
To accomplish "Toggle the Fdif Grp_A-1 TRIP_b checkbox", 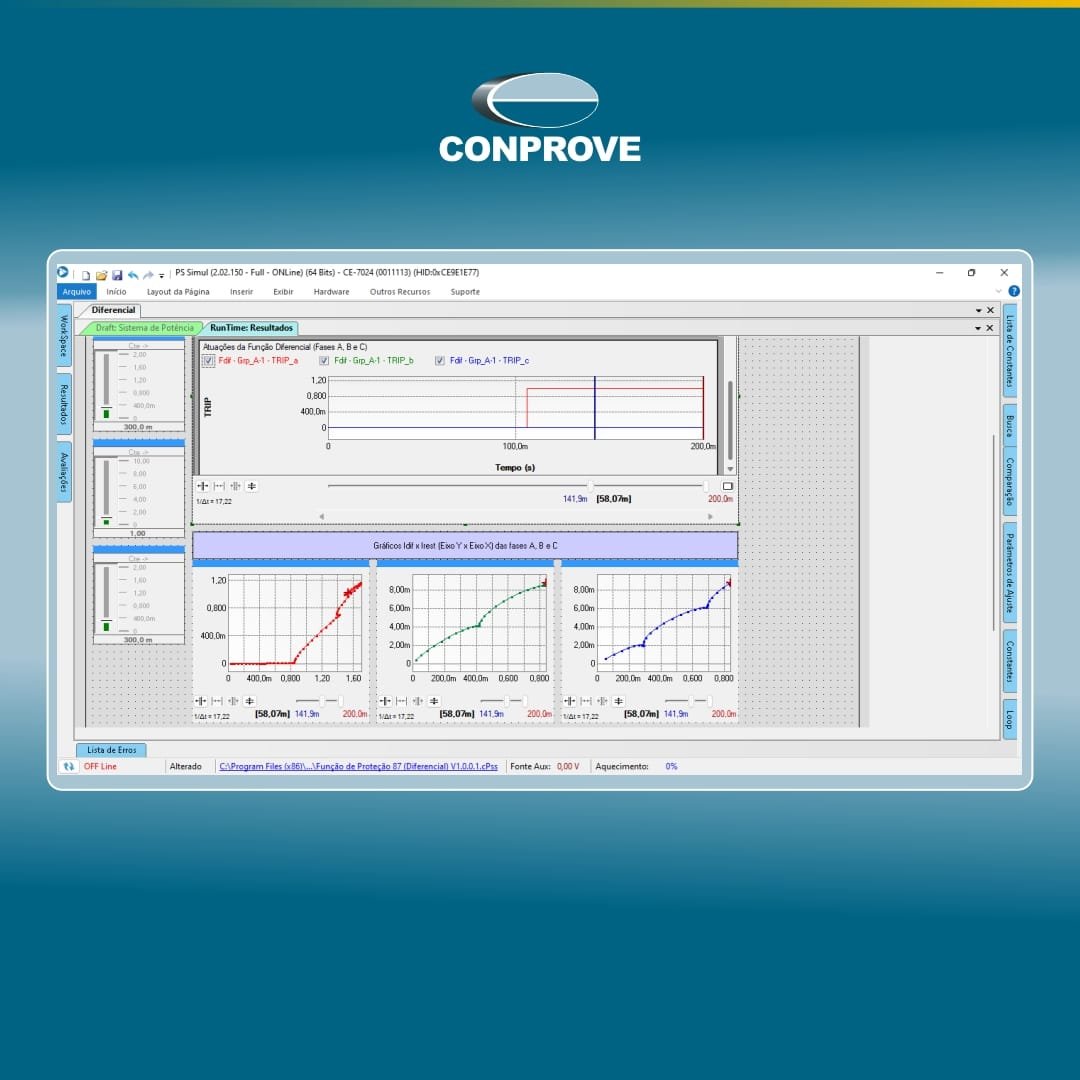I will (324, 361).
